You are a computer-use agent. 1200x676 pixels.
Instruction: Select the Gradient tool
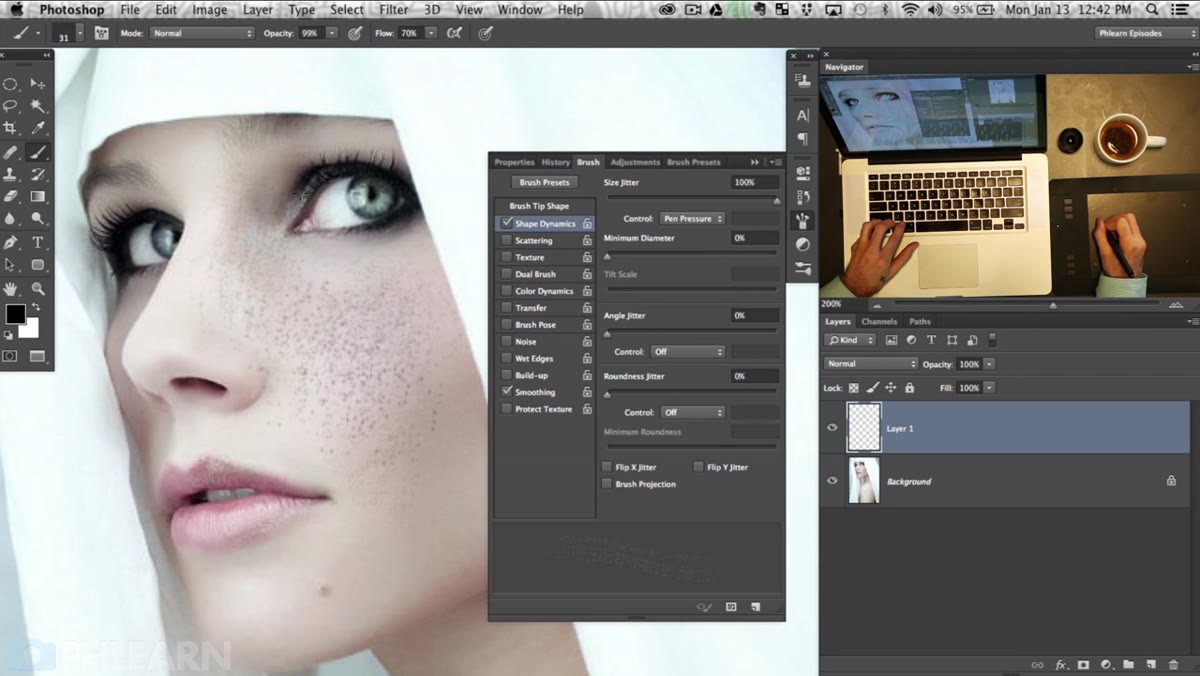click(37, 197)
